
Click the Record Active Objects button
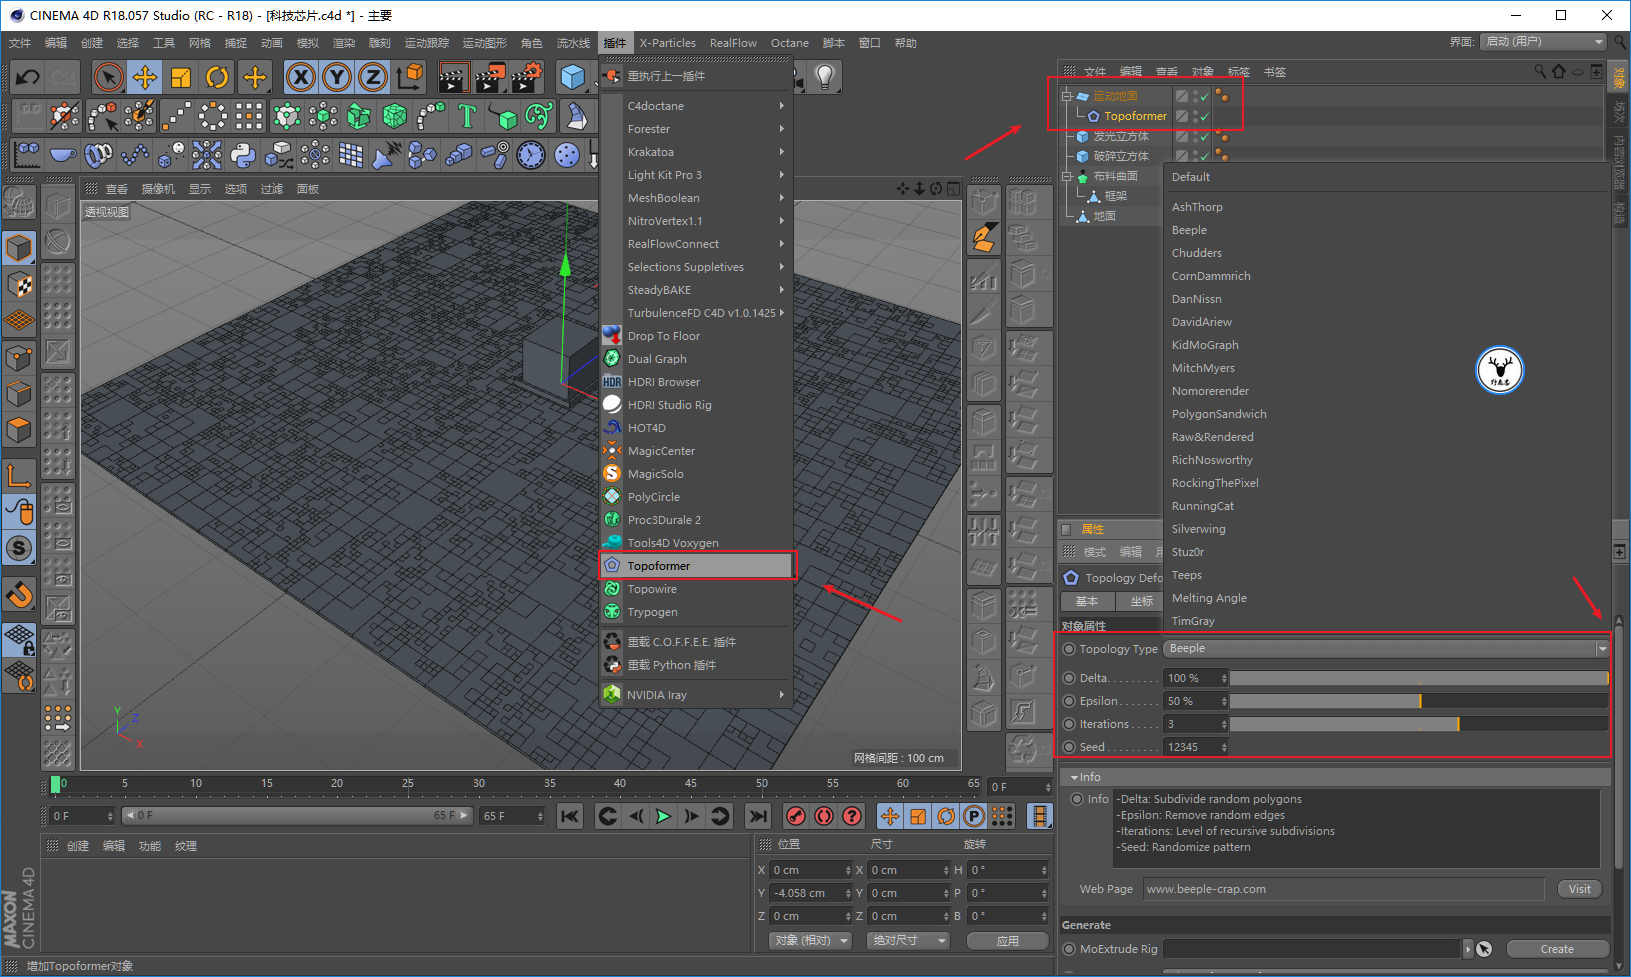point(795,816)
